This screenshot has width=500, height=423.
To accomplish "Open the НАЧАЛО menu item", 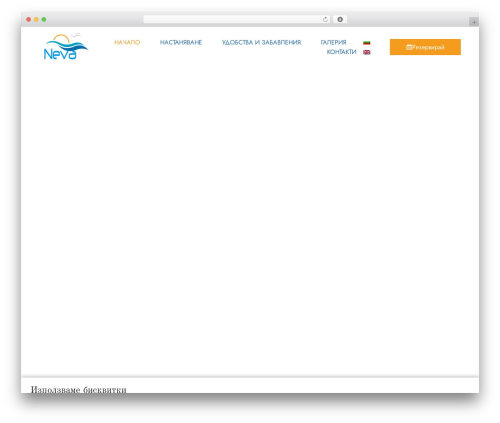I will pyautogui.click(x=127, y=42).
